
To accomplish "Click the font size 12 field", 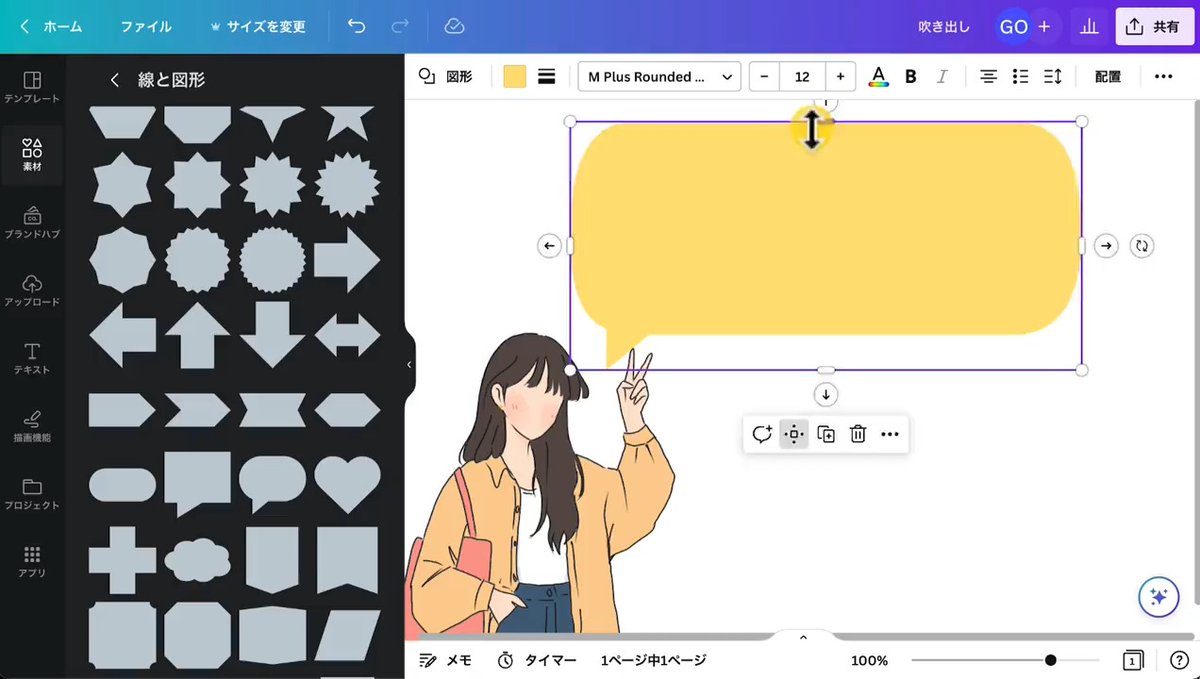I will 802,77.
